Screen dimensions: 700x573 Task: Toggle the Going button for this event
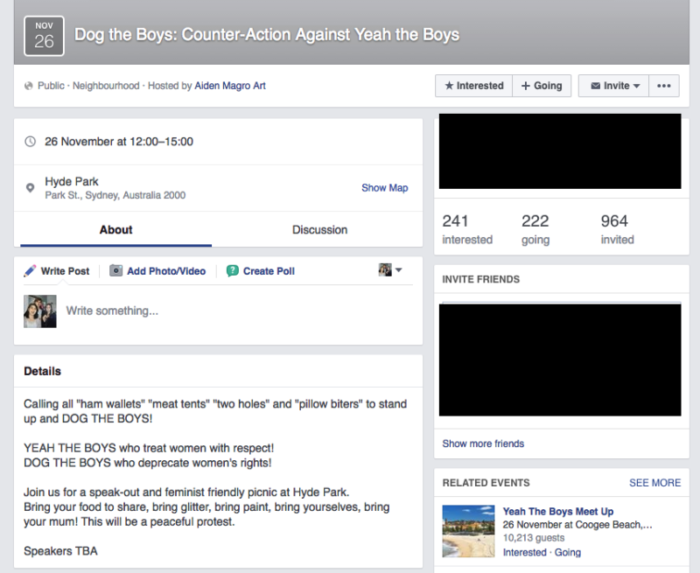[x=542, y=86]
